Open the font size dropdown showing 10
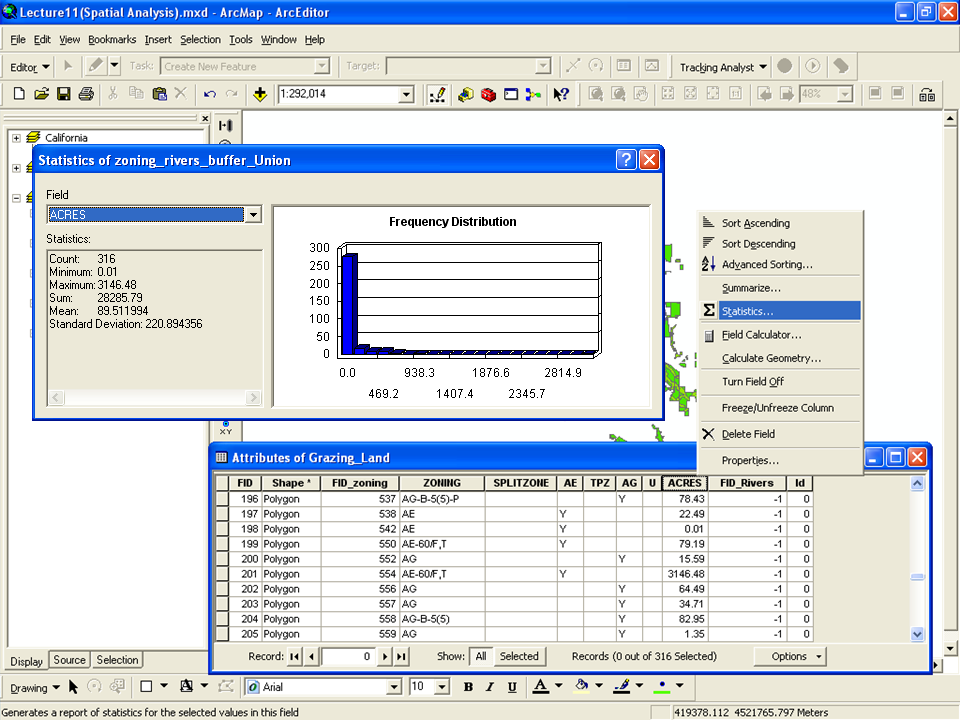960x720 pixels. pos(442,688)
